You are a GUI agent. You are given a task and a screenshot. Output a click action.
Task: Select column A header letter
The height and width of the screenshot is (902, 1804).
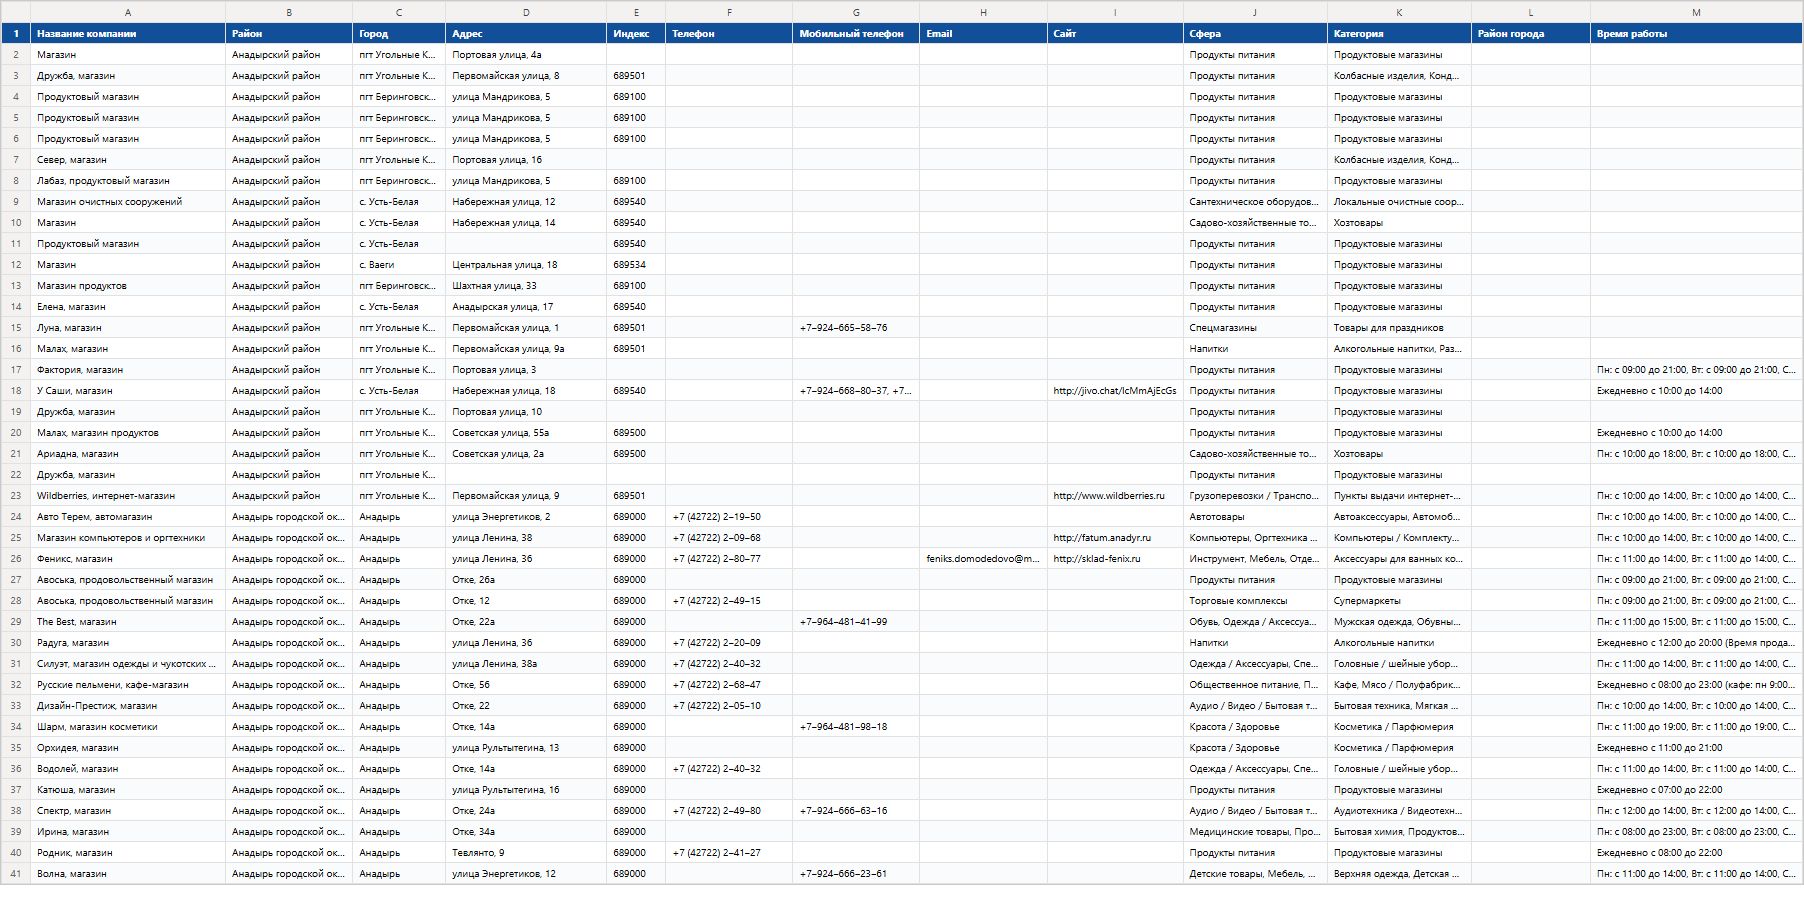click(128, 12)
